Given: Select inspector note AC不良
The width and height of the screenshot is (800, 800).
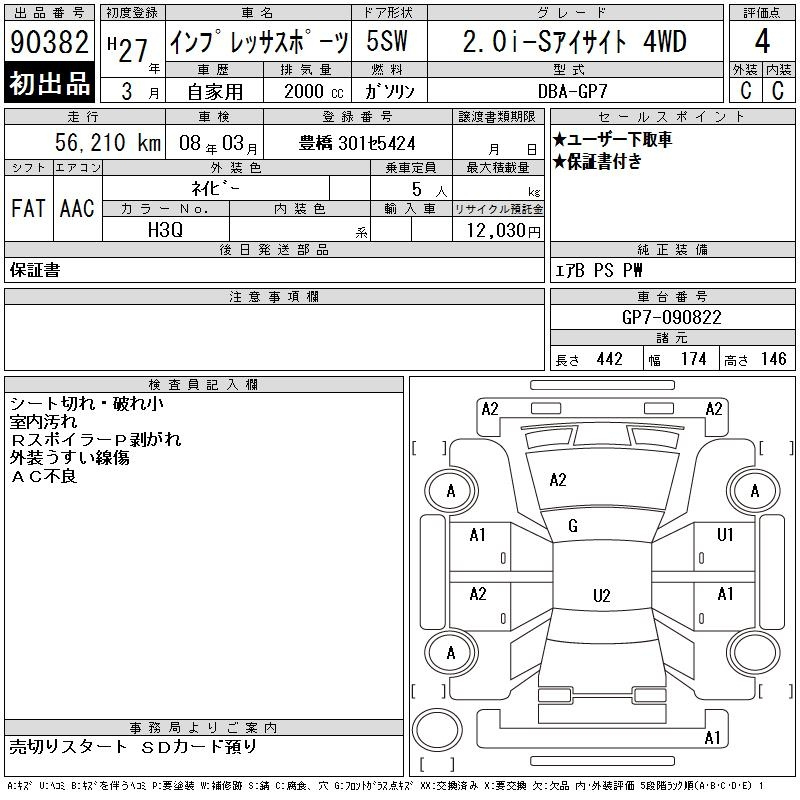Looking at the screenshot, I should pyautogui.click(x=43, y=476).
